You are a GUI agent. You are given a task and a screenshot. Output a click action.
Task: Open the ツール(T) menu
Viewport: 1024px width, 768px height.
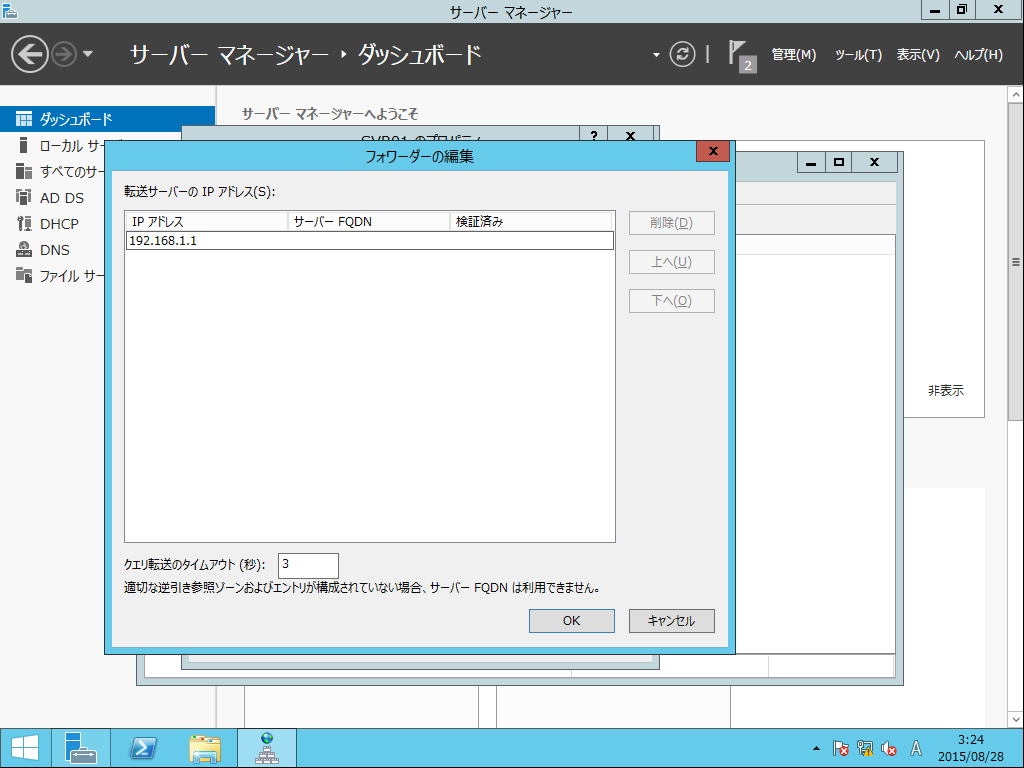(x=858, y=55)
